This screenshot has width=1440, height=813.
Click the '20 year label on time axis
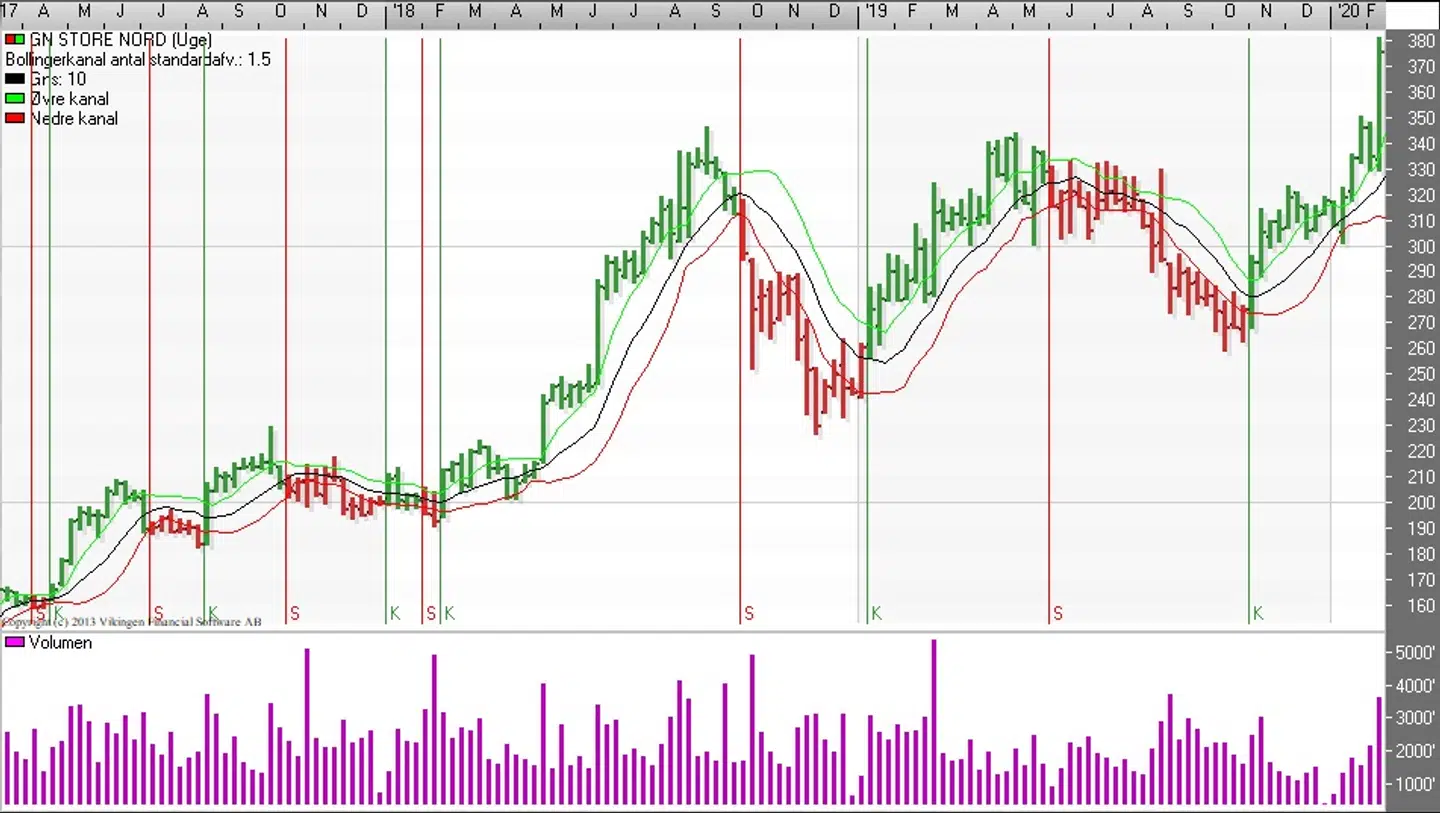pyautogui.click(x=1348, y=11)
